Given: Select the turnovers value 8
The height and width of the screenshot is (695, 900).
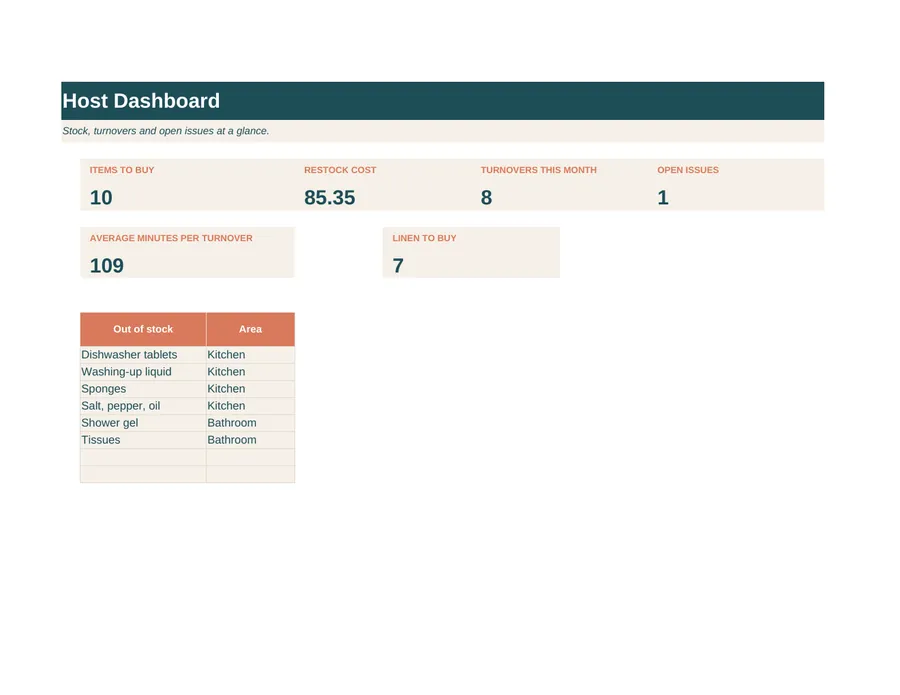Looking at the screenshot, I should coord(486,197).
